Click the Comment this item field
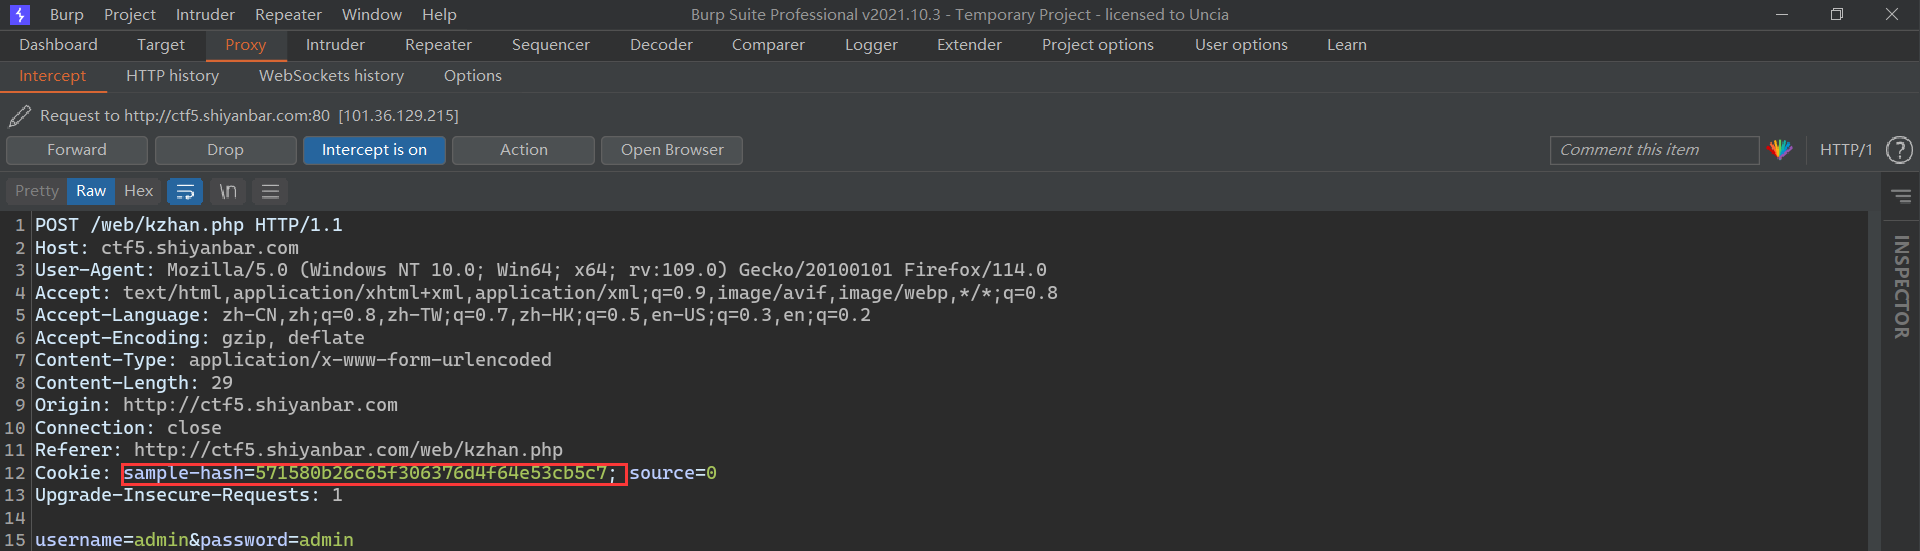The height and width of the screenshot is (551, 1920). click(1654, 150)
